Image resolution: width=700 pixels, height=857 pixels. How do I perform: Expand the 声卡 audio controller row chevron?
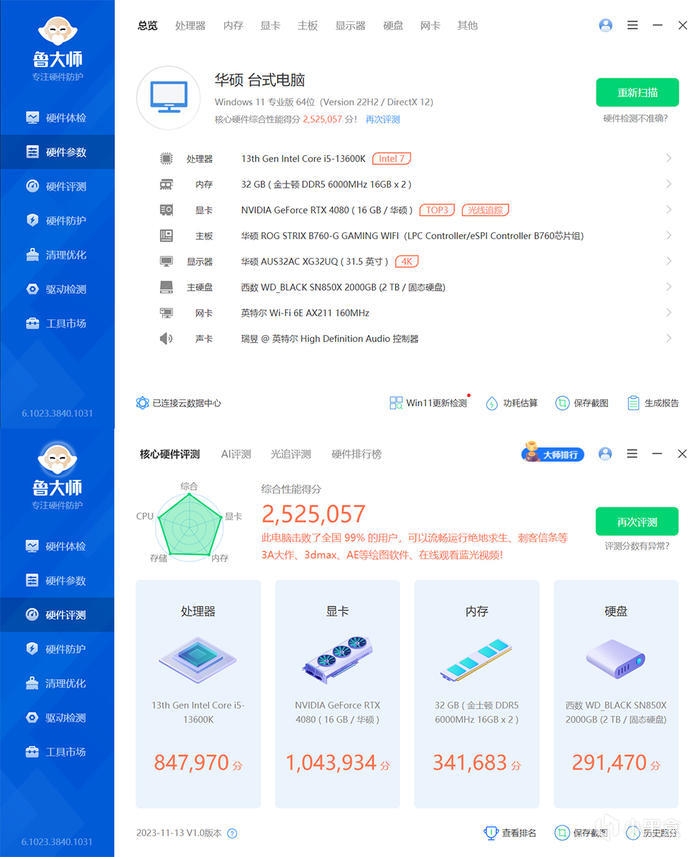click(x=668, y=338)
